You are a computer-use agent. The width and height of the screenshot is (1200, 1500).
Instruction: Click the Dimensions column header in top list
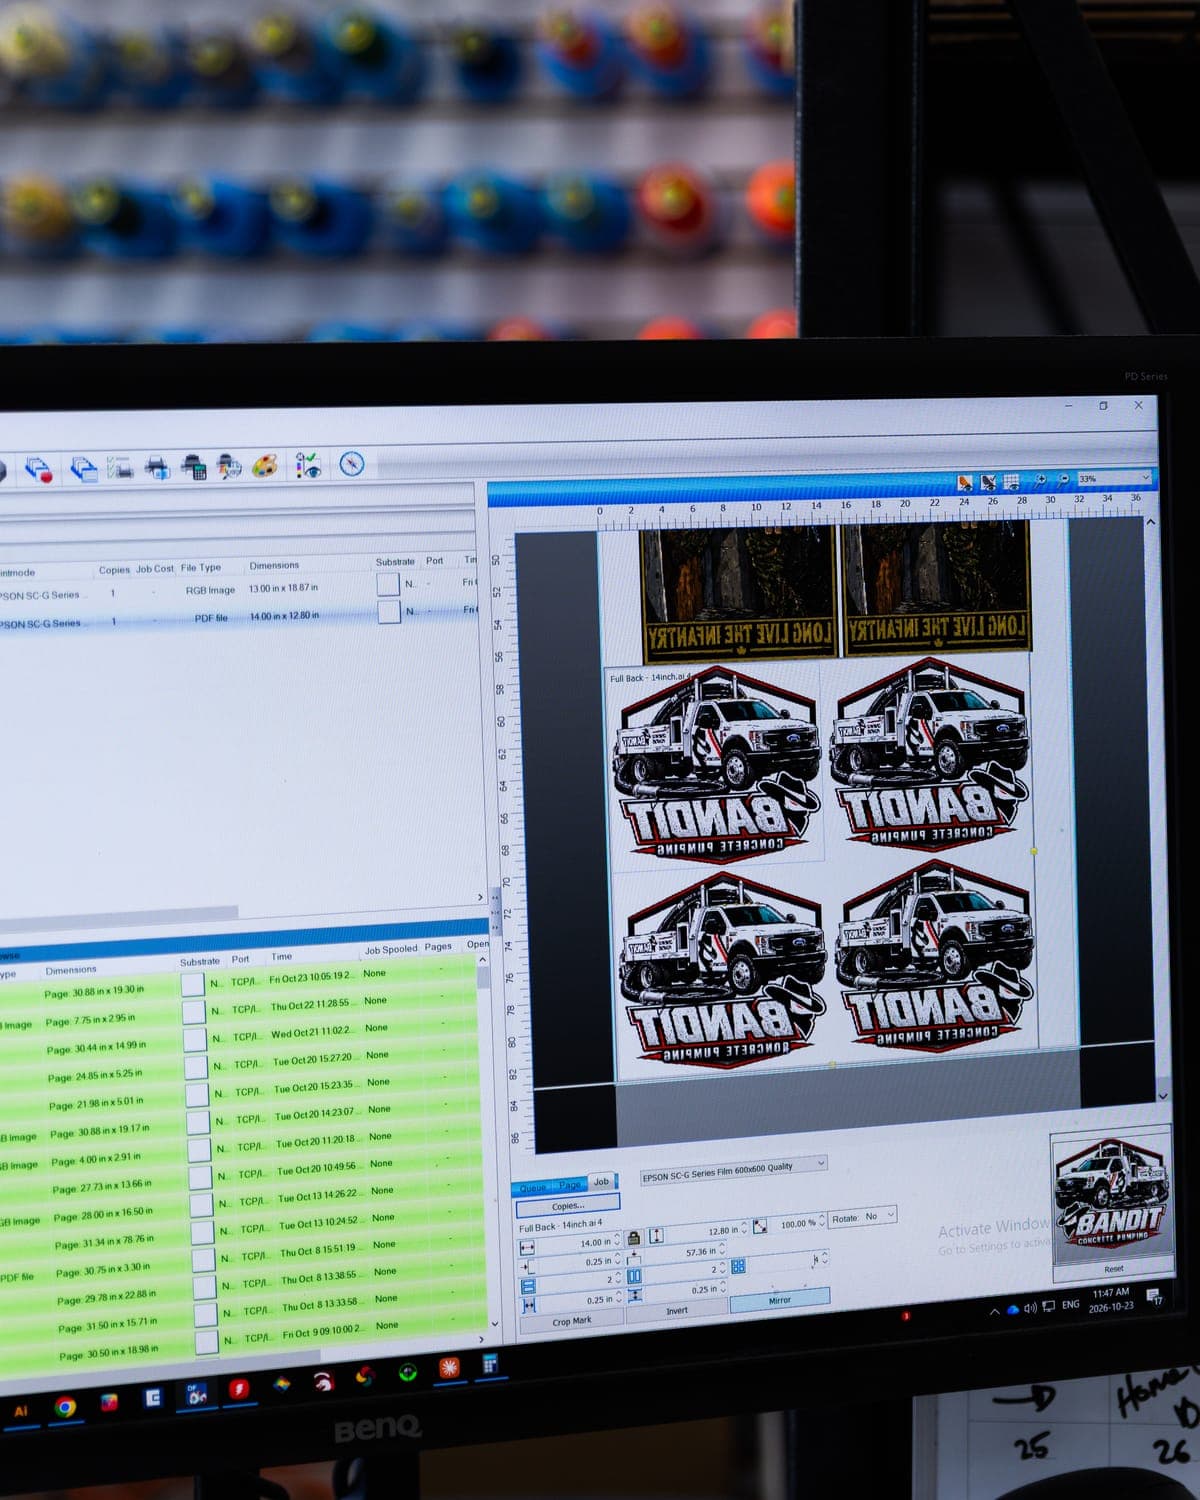tap(274, 565)
